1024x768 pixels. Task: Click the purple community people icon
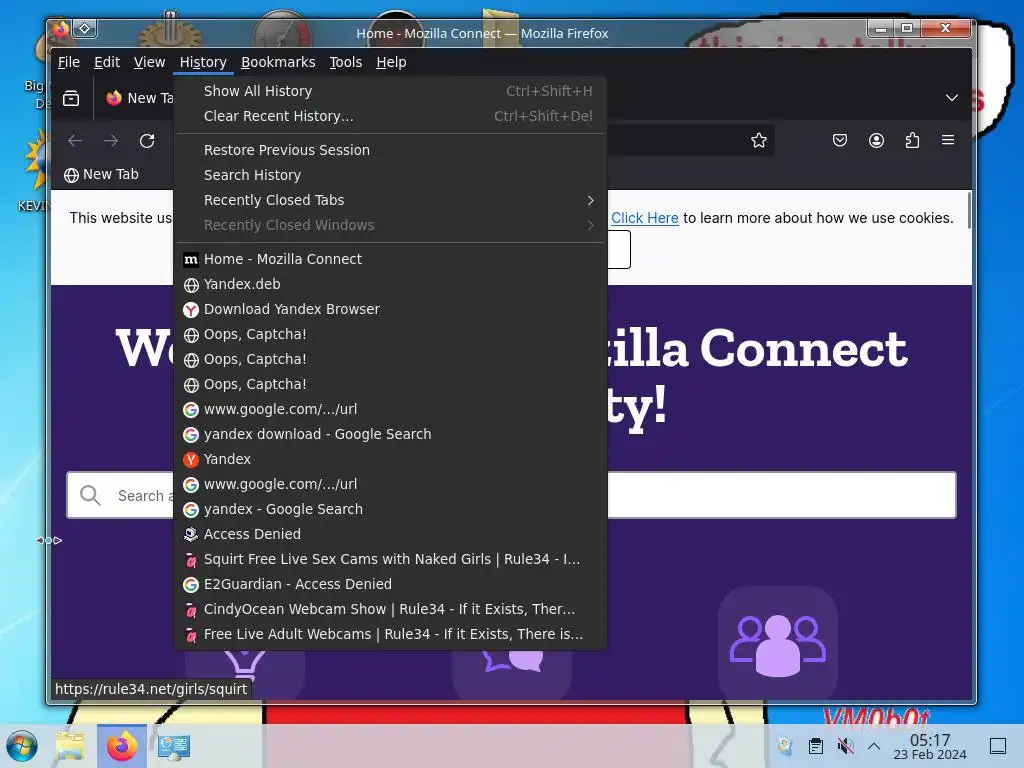pyautogui.click(x=778, y=643)
